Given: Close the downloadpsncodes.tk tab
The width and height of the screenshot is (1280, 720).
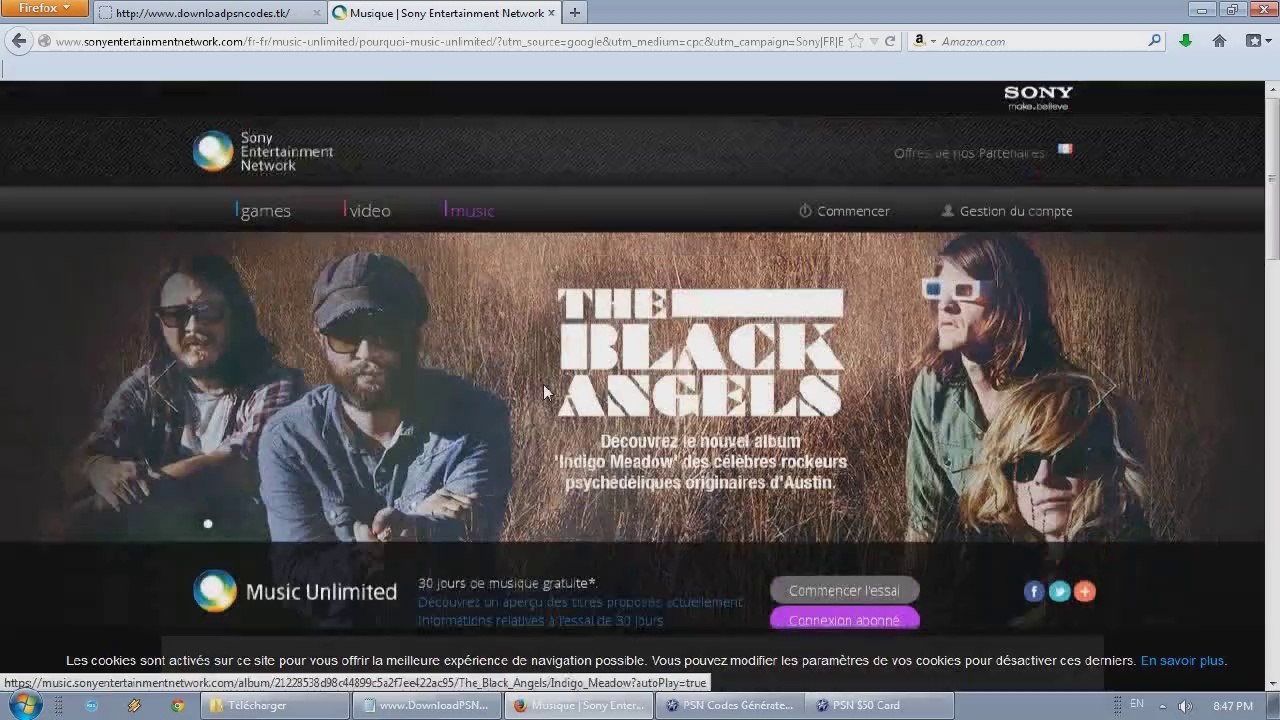Looking at the screenshot, I should coord(317,13).
